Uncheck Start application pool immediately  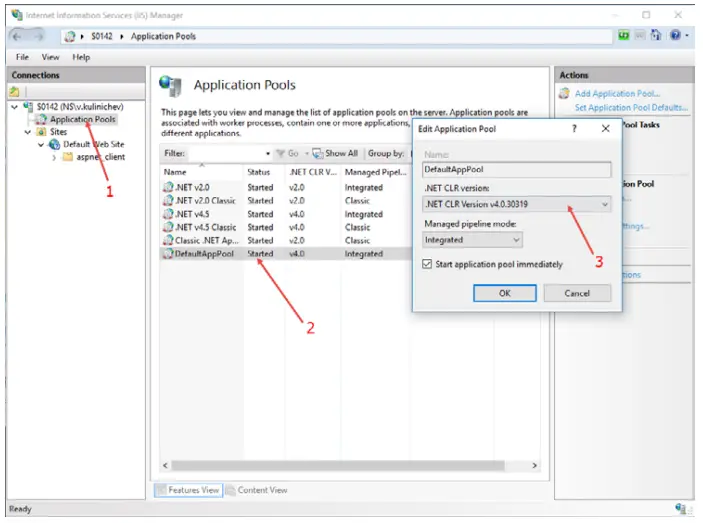click(x=429, y=264)
